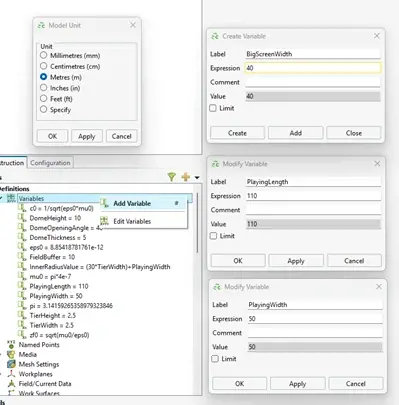Image resolution: width=399 pixels, height=405 pixels.
Task: Select TierHeight = 2.5 tree row
Action: 53,315
